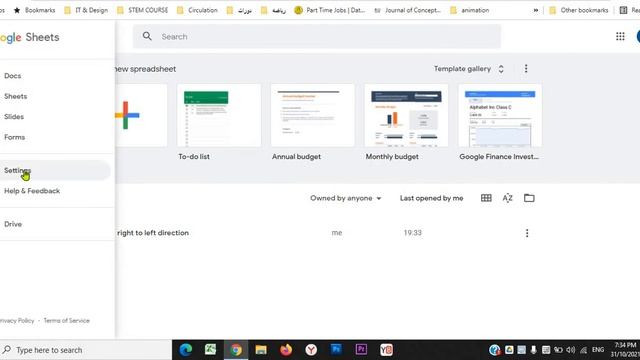Open the taskbar clock and date
This screenshot has width=640, height=360.
625,350
